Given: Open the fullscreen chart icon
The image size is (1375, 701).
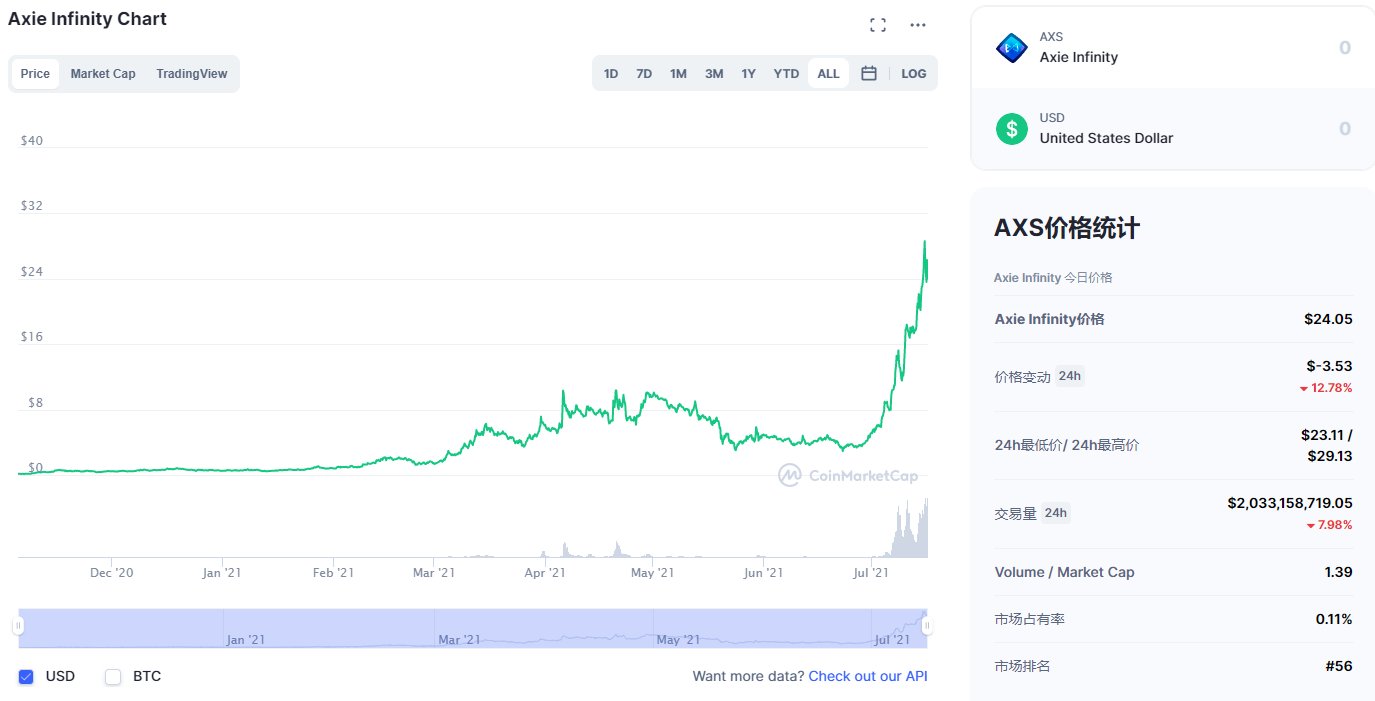Looking at the screenshot, I should 878,25.
